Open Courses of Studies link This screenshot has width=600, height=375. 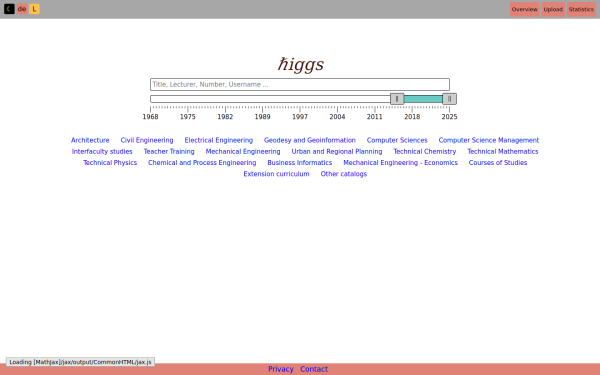click(498, 163)
